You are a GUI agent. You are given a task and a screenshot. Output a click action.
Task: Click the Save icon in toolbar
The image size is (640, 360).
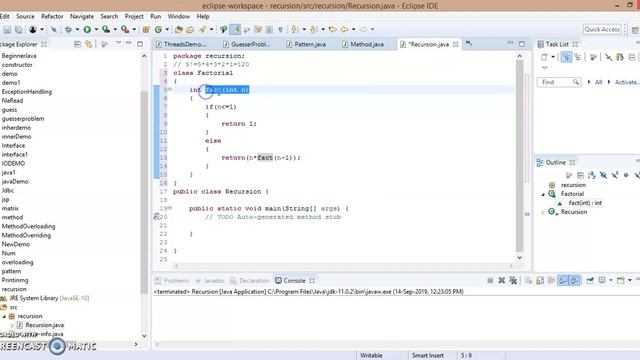[x=7, y=29]
